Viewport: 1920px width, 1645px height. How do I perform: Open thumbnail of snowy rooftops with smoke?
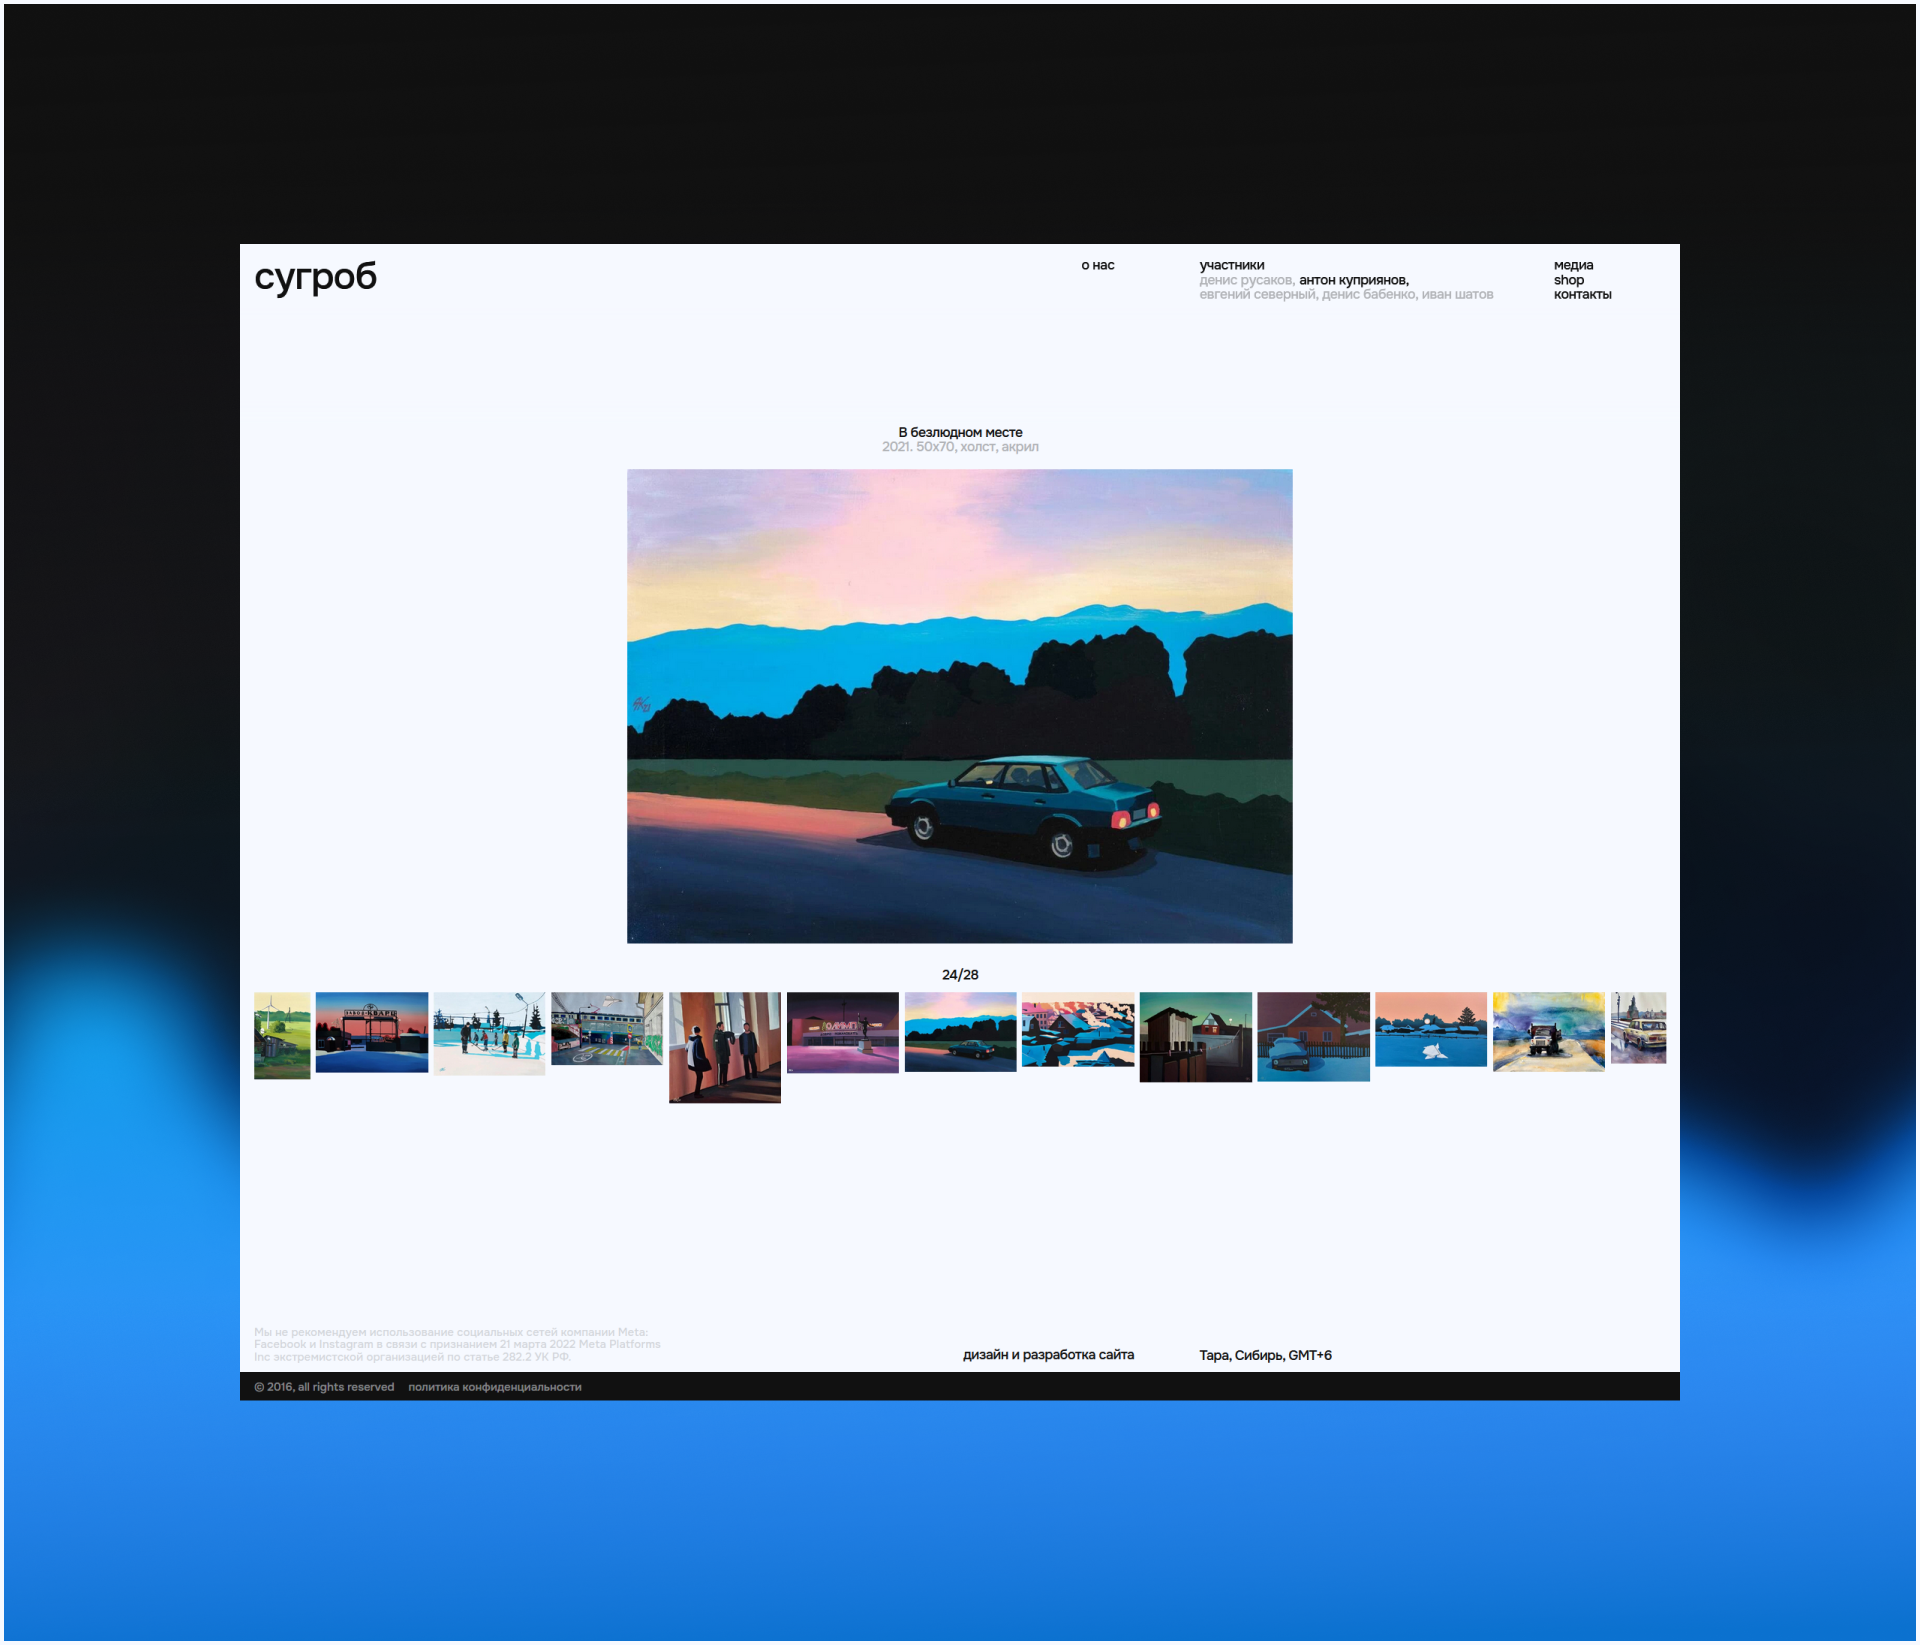1077,1029
